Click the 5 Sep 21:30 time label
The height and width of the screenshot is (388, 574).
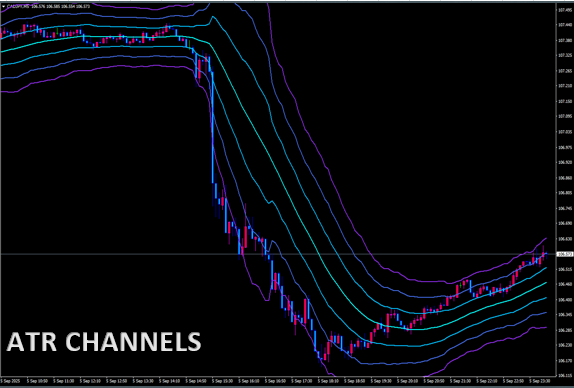461,381
